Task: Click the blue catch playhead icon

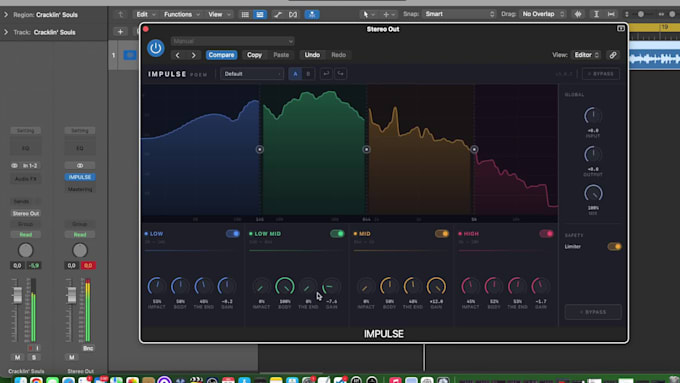Action: tap(312, 14)
